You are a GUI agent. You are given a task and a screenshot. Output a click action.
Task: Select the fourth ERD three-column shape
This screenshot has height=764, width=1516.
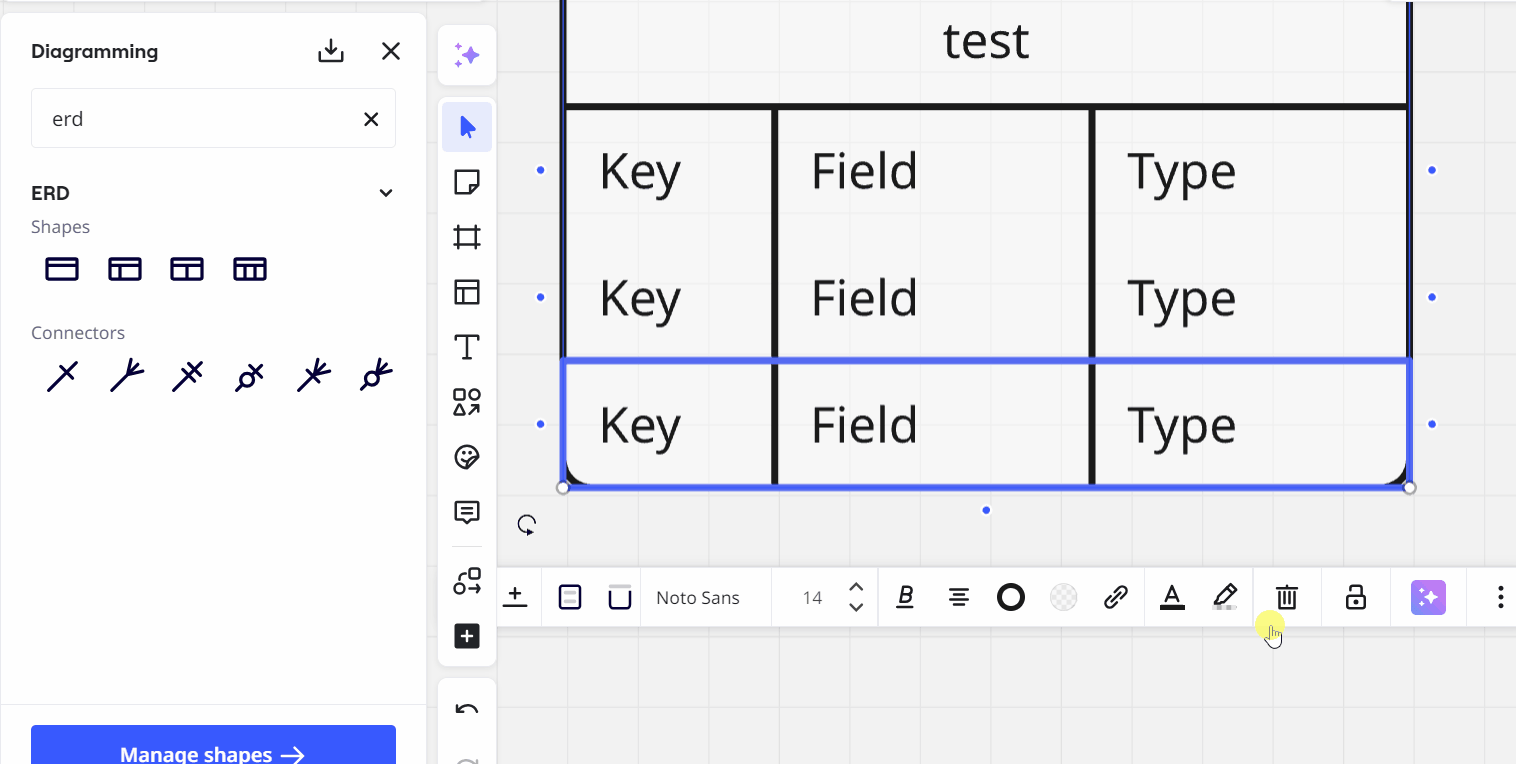pos(250,269)
